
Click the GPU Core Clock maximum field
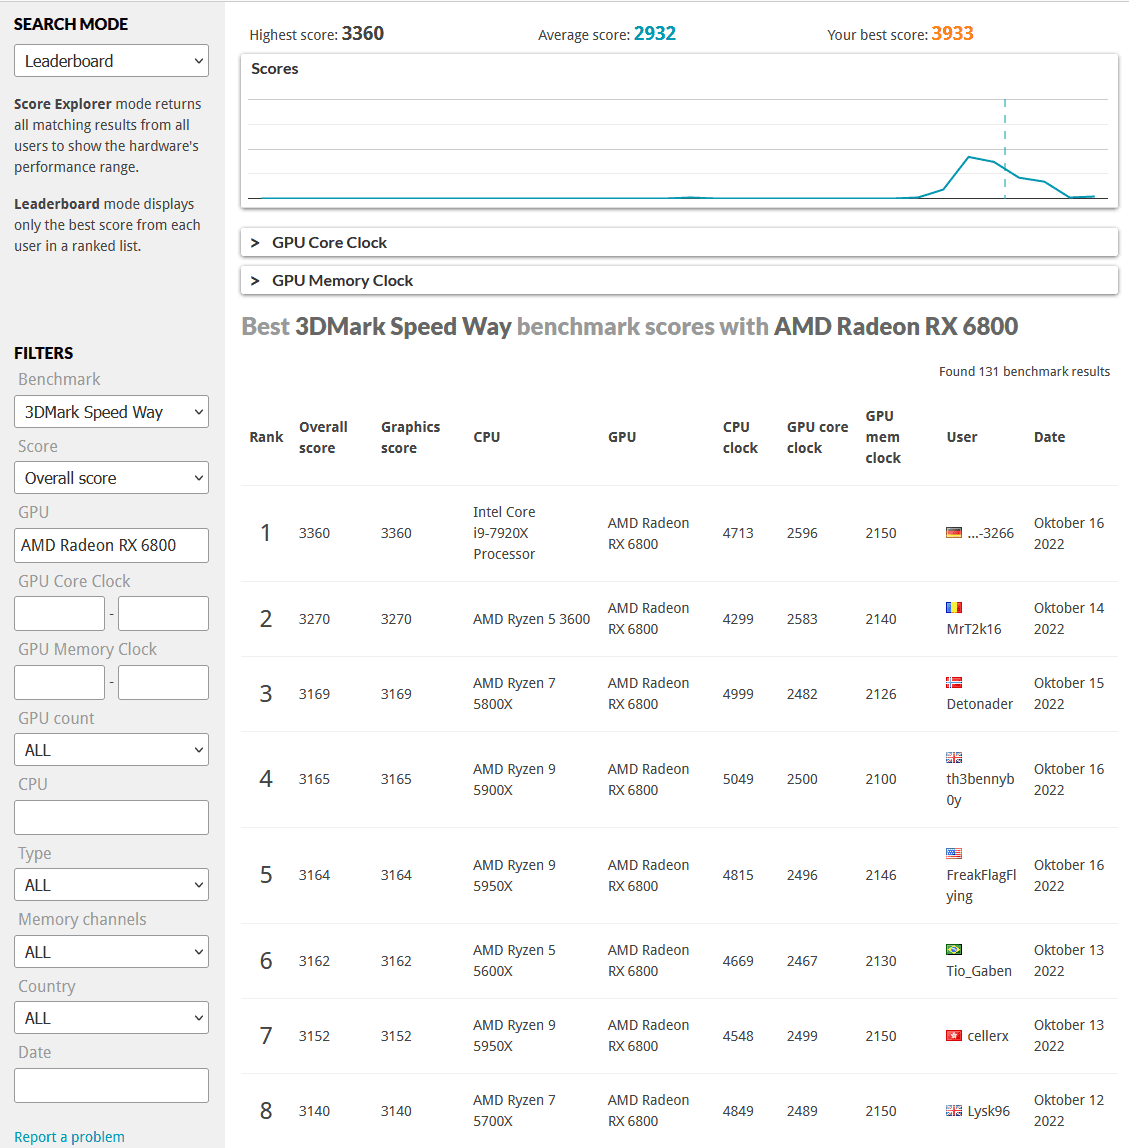[163, 614]
